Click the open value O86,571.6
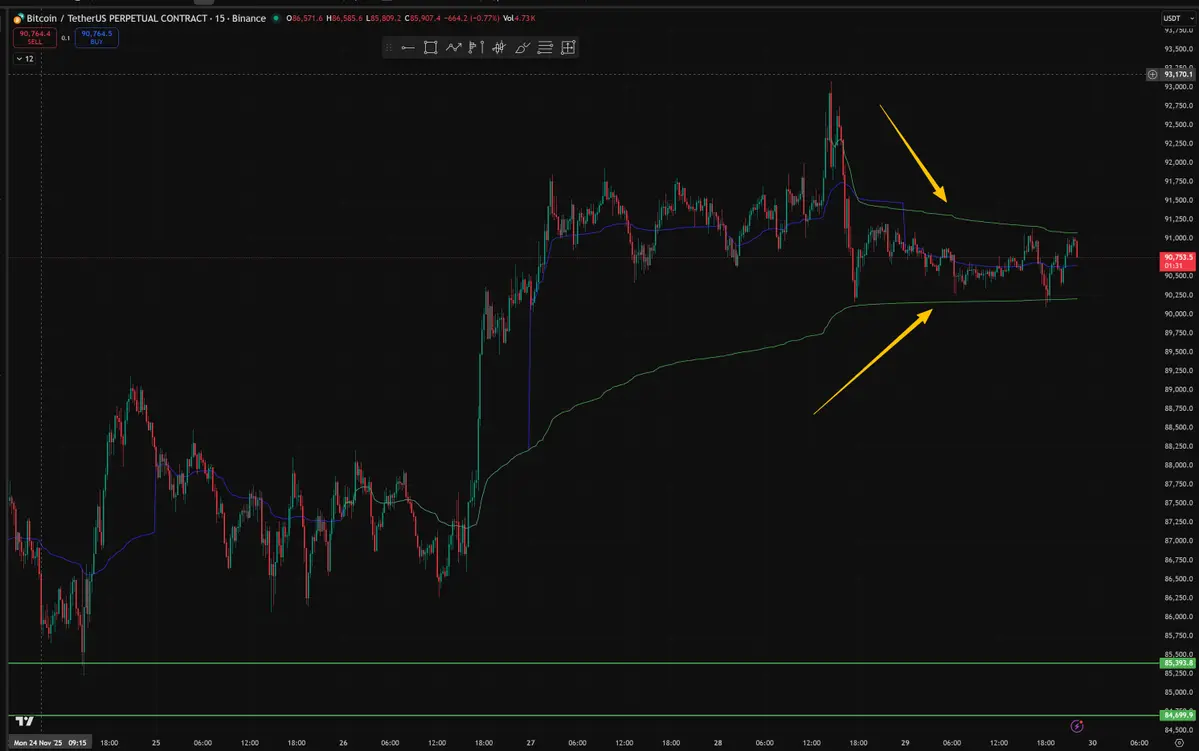This screenshot has height=751, width=1199. pos(304,18)
